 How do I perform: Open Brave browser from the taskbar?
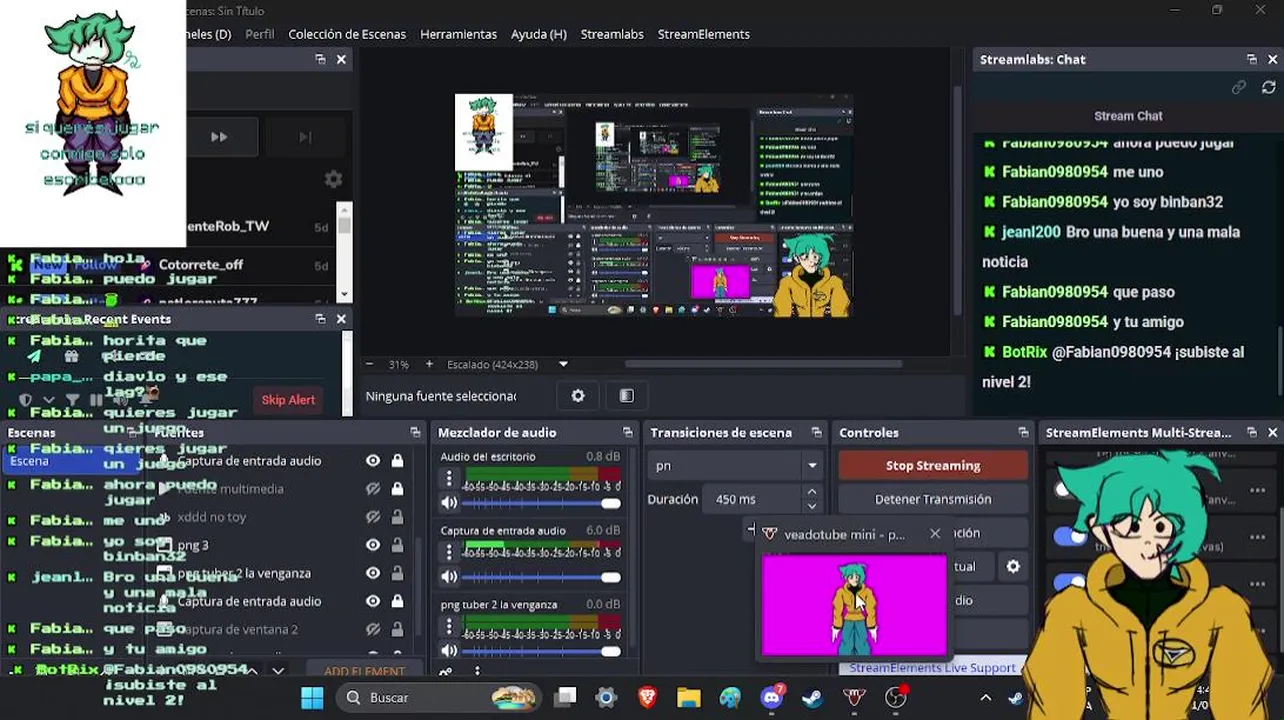(648, 697)
